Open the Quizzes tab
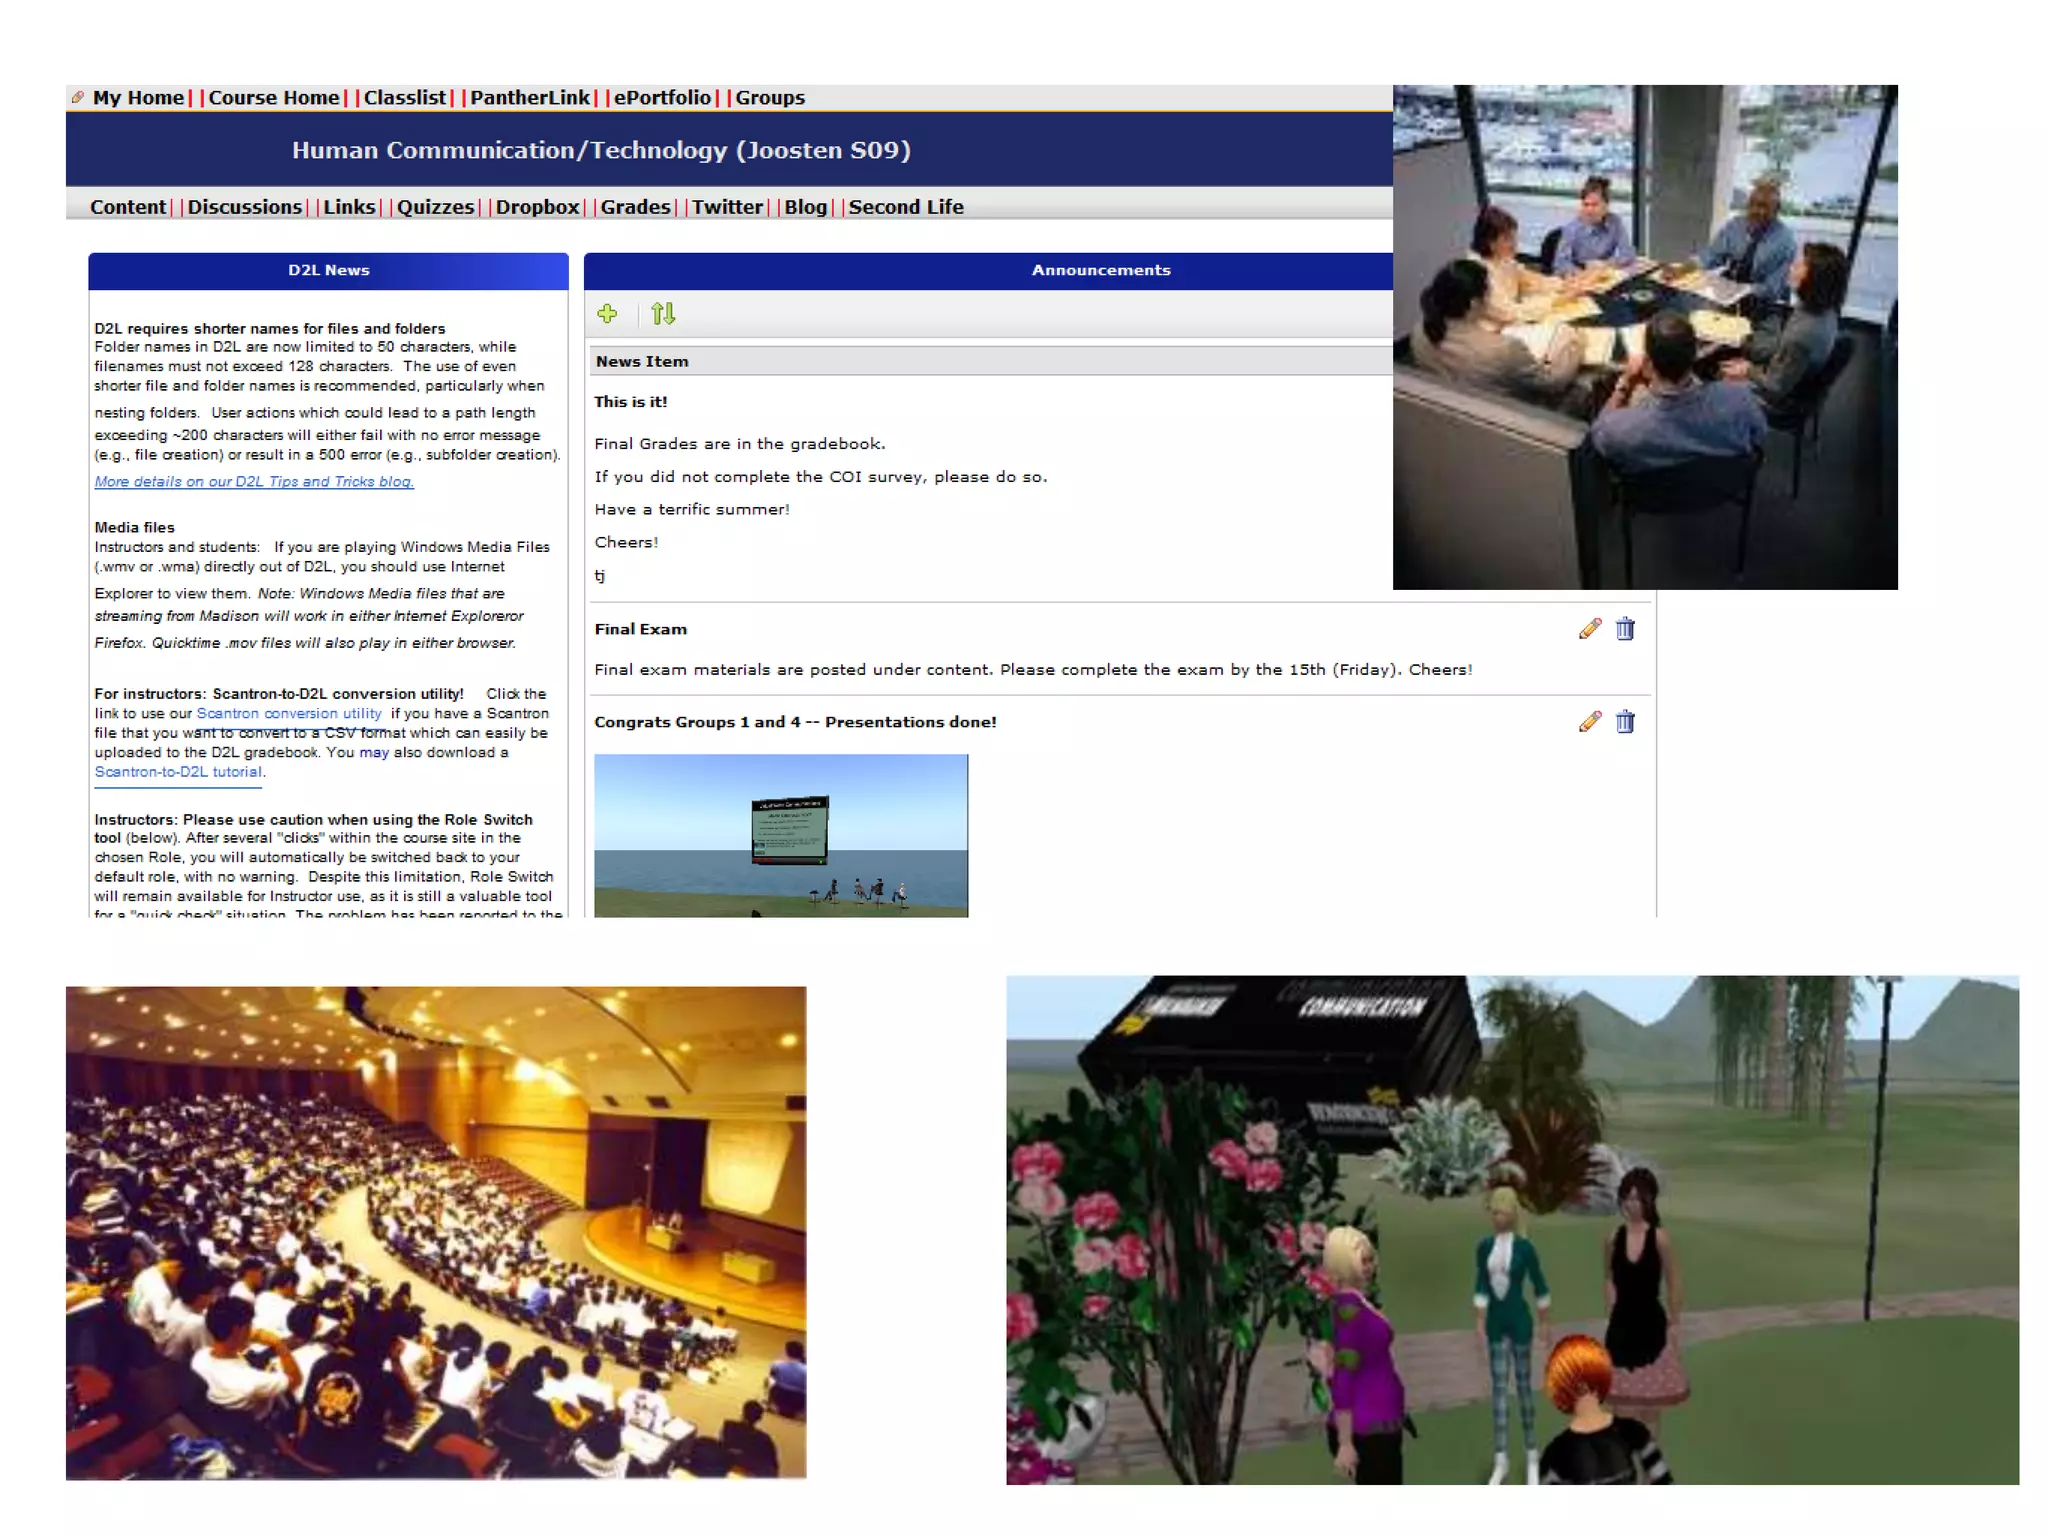The height and width of the screenshot is (1536, 2048). click(x=435, y=207)
